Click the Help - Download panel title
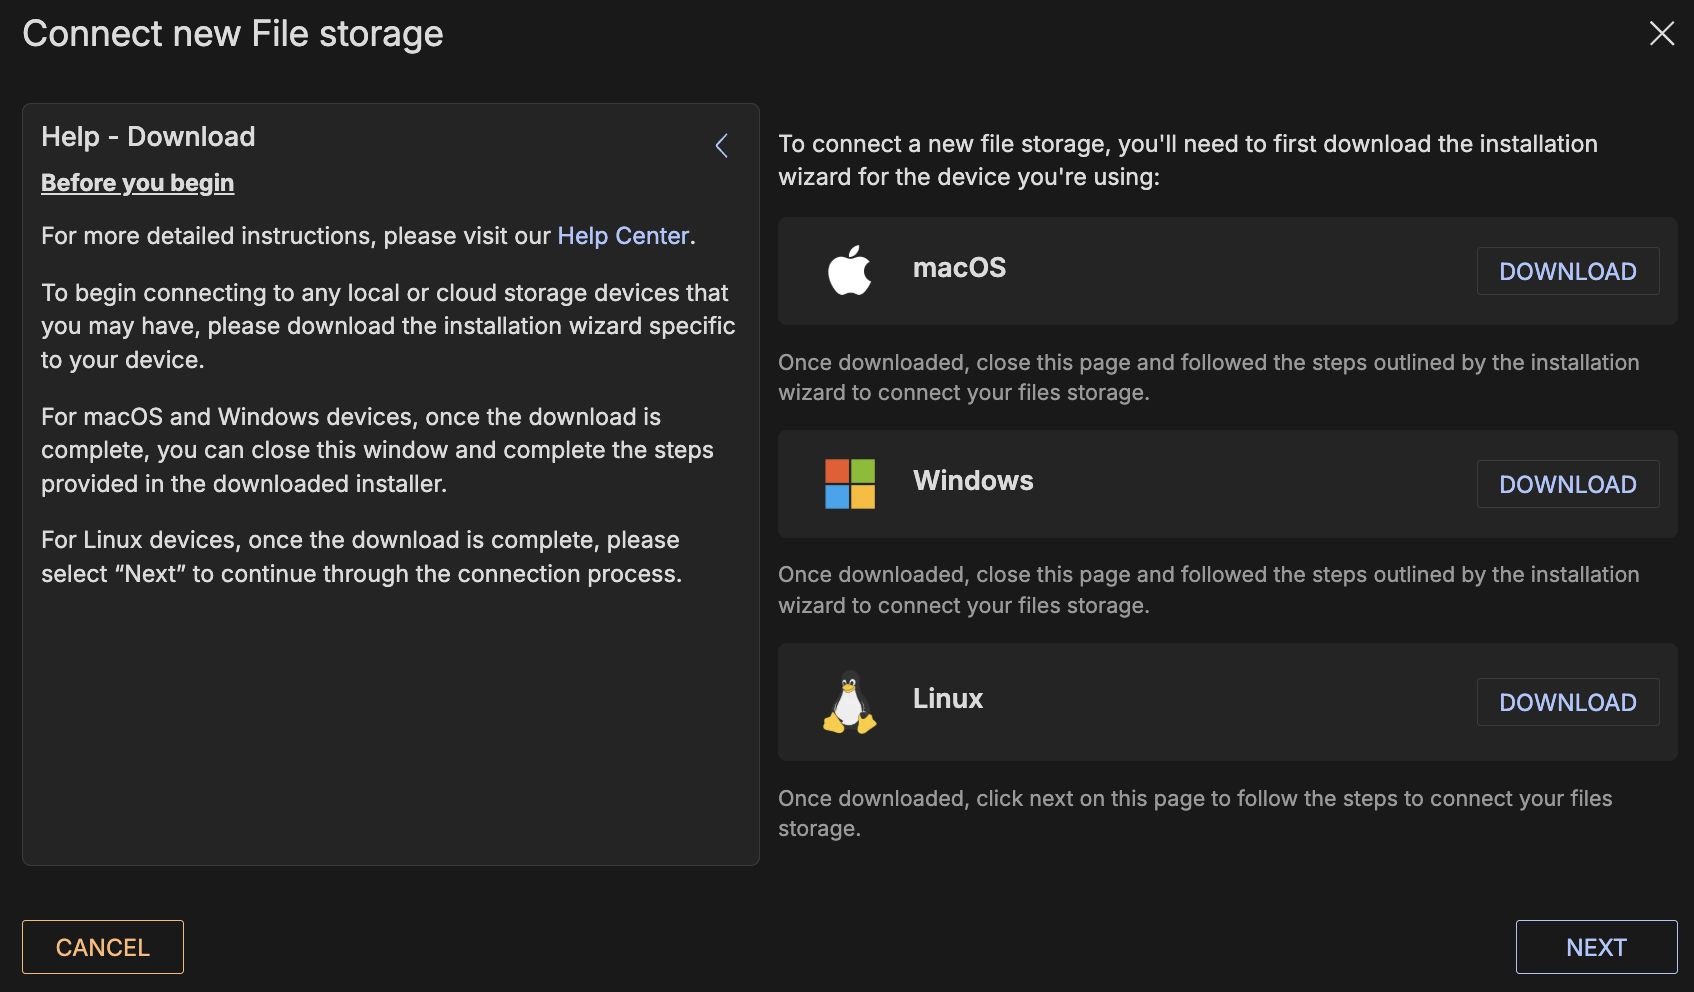Viewport: 1694px width, 992px height. pos(148,137)
